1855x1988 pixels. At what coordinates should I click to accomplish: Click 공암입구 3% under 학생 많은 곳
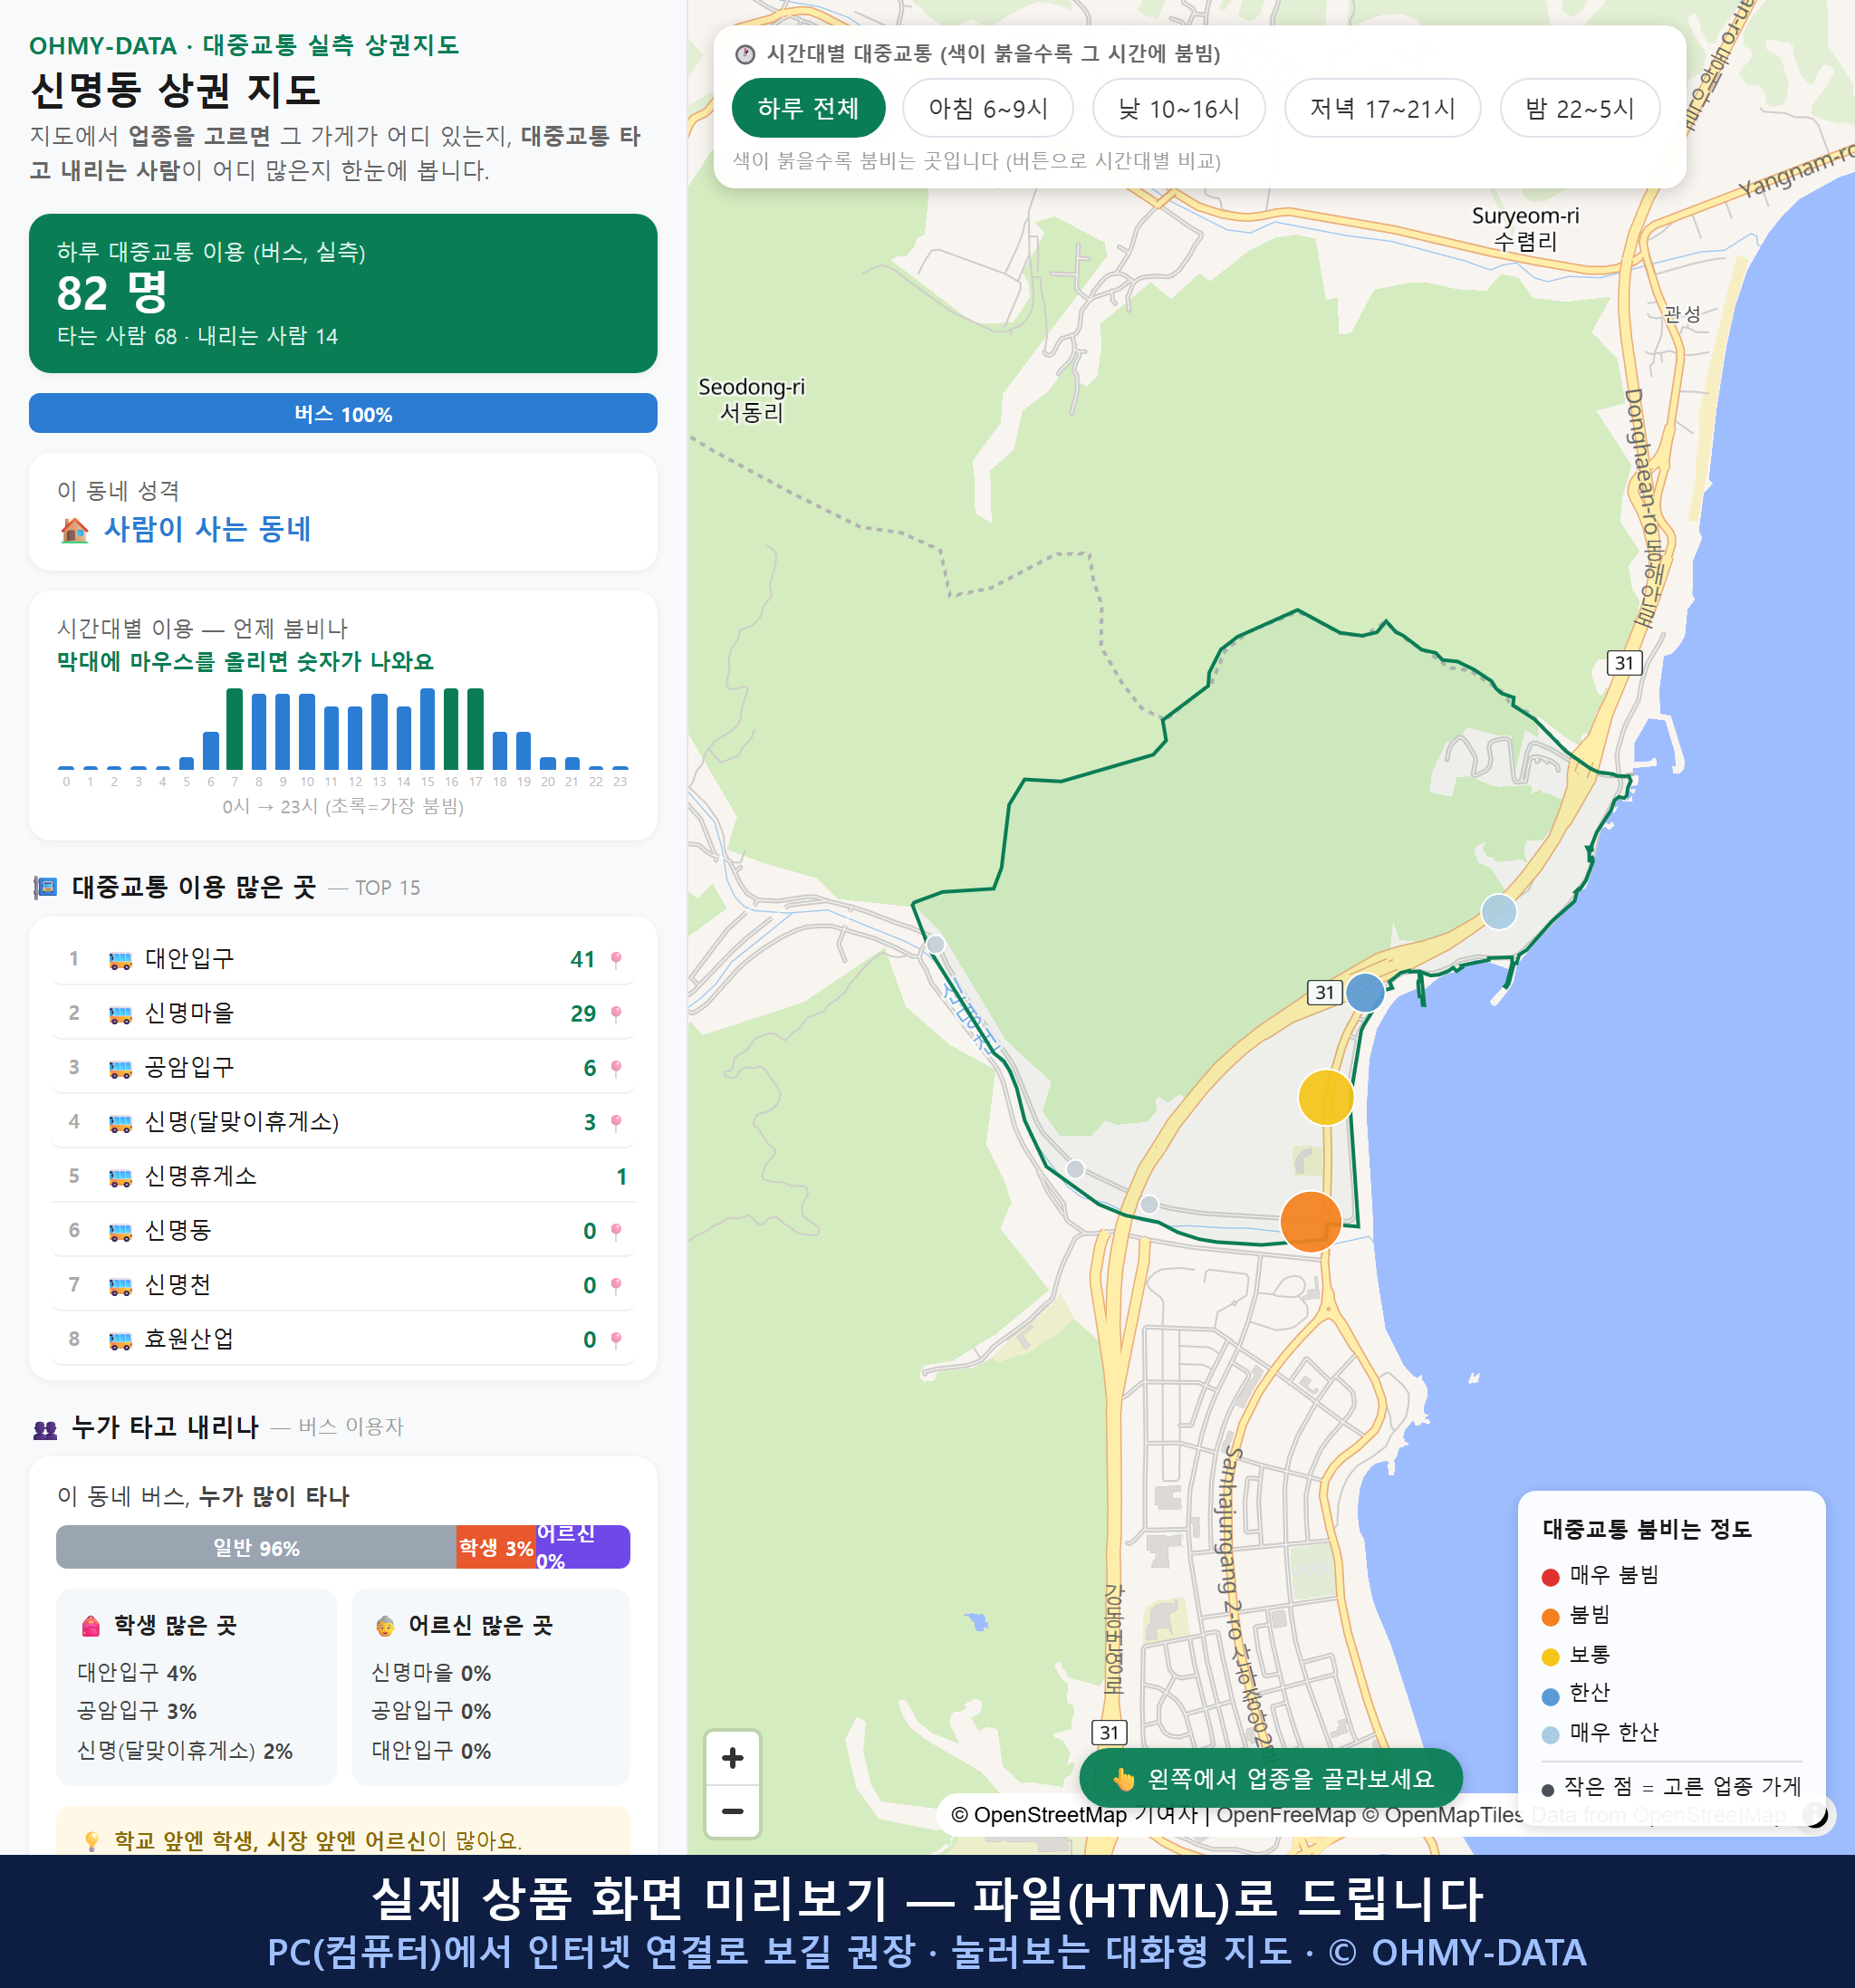137,1711
